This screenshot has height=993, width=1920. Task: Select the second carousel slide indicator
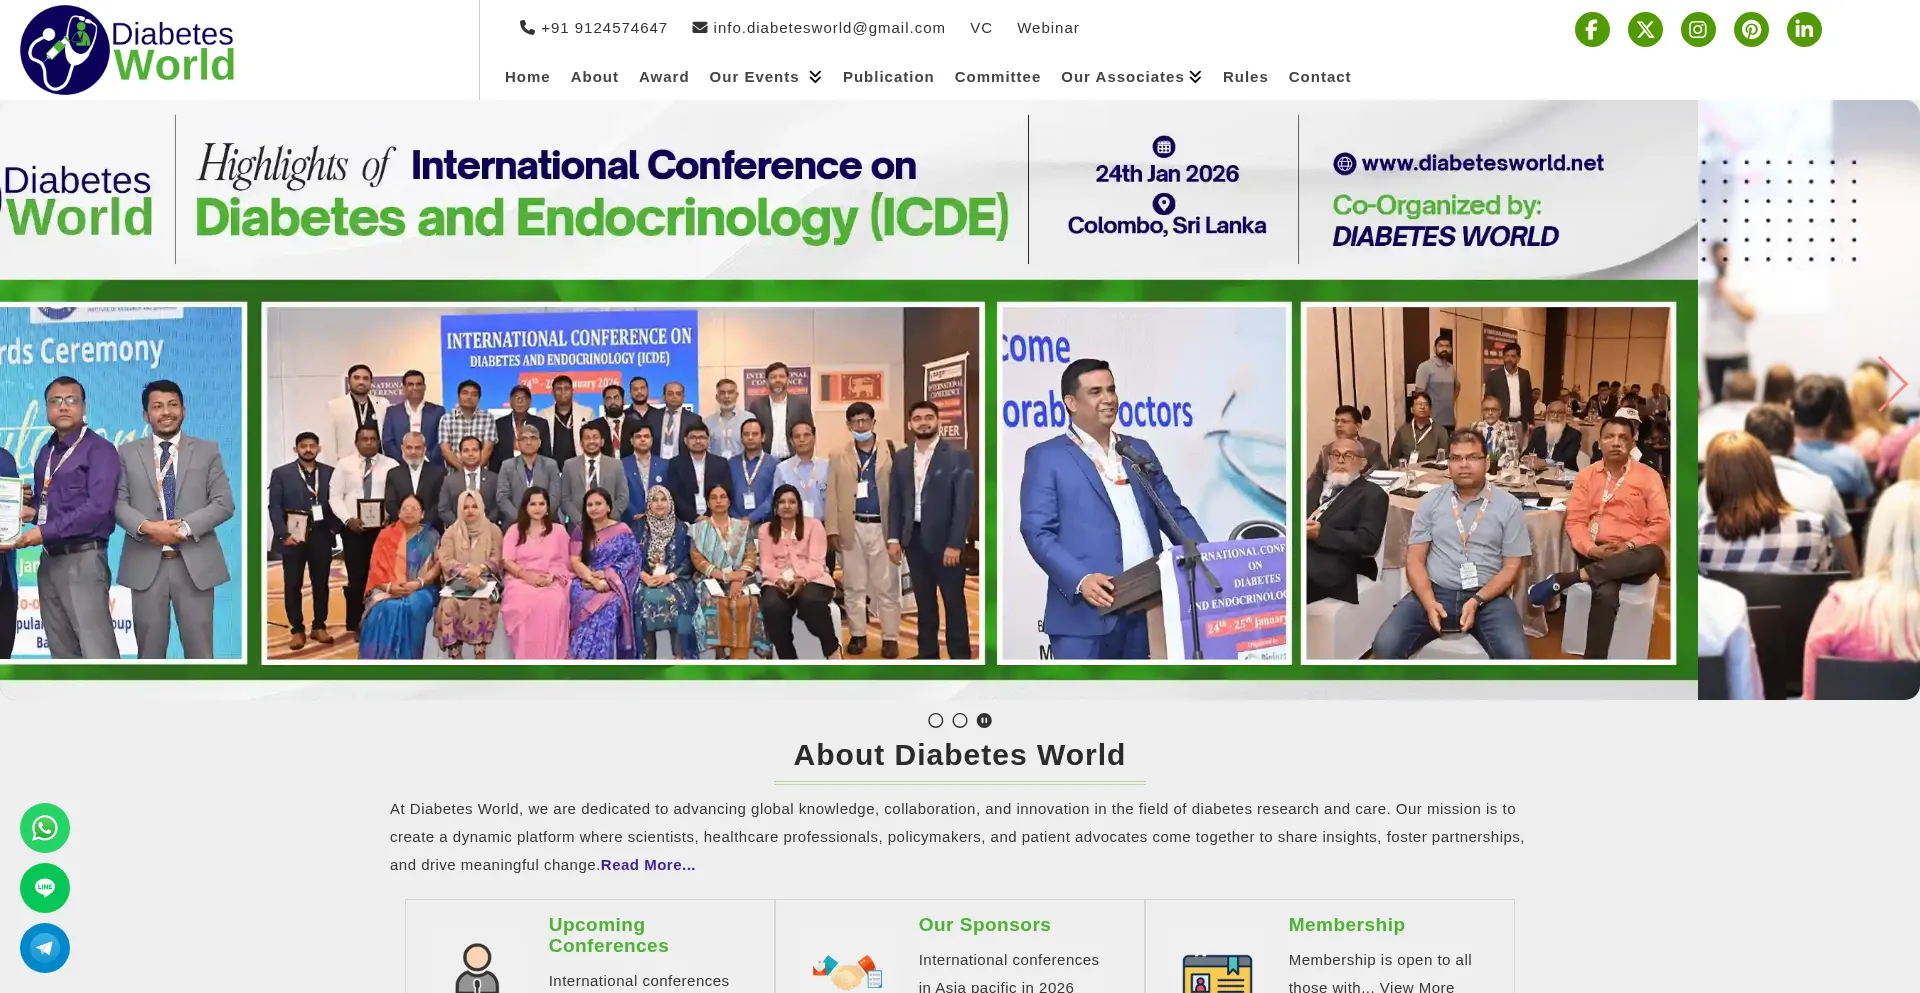[960, 720]
